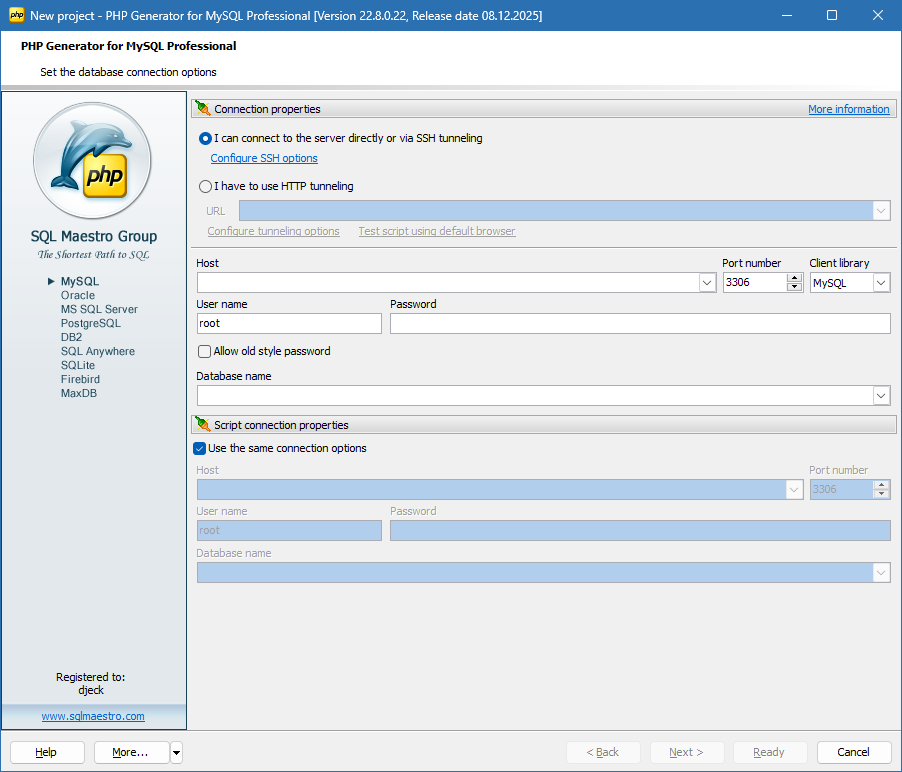The height and width of the screenshot is (772, 902).
Task: Increase port number with the up stepper
Action: [793, 278]
